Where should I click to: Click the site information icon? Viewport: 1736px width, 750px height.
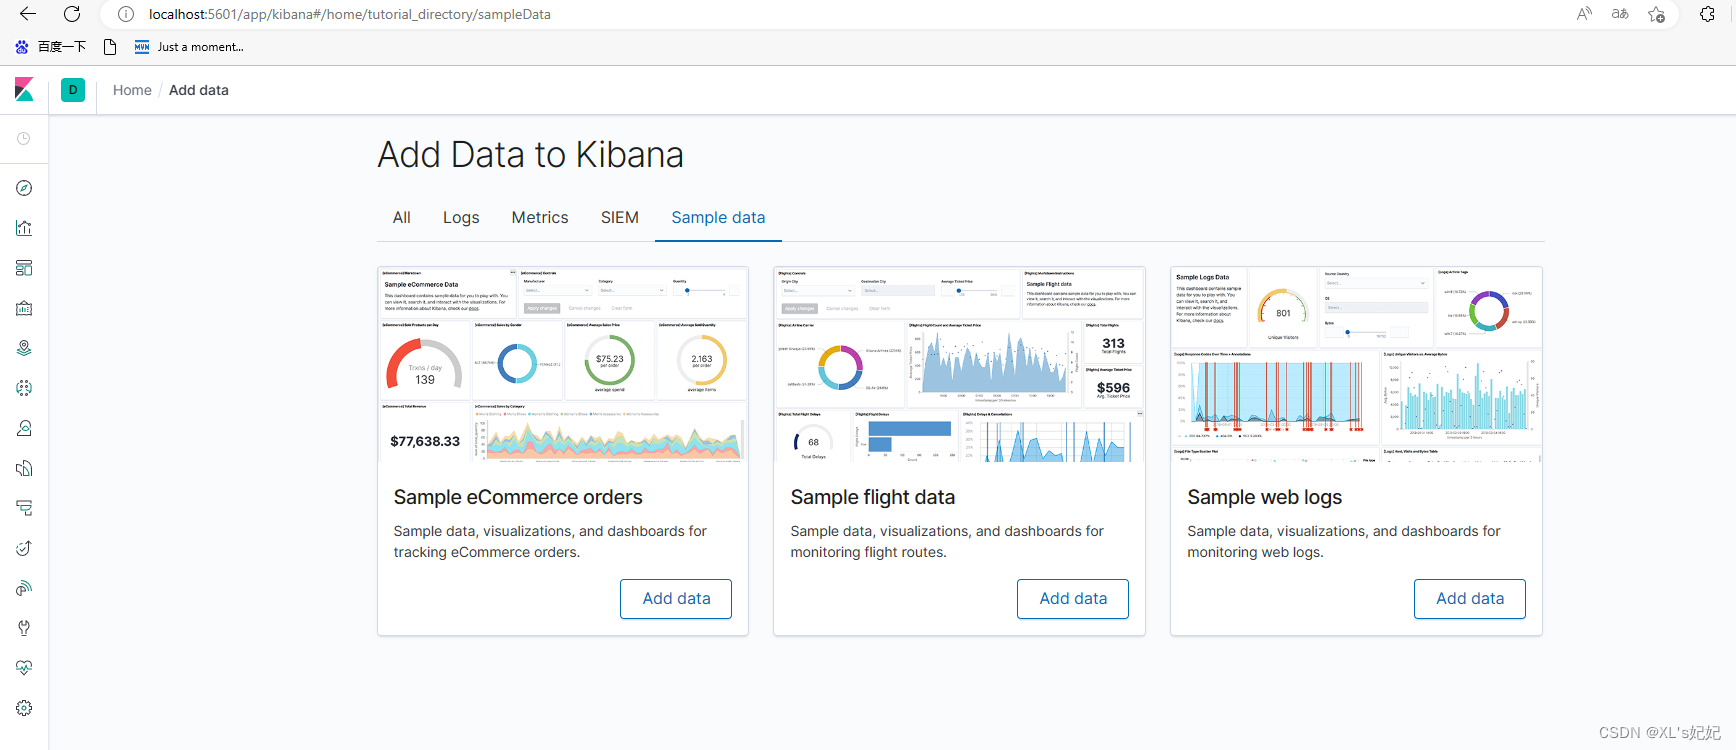[x=126, y=14]
